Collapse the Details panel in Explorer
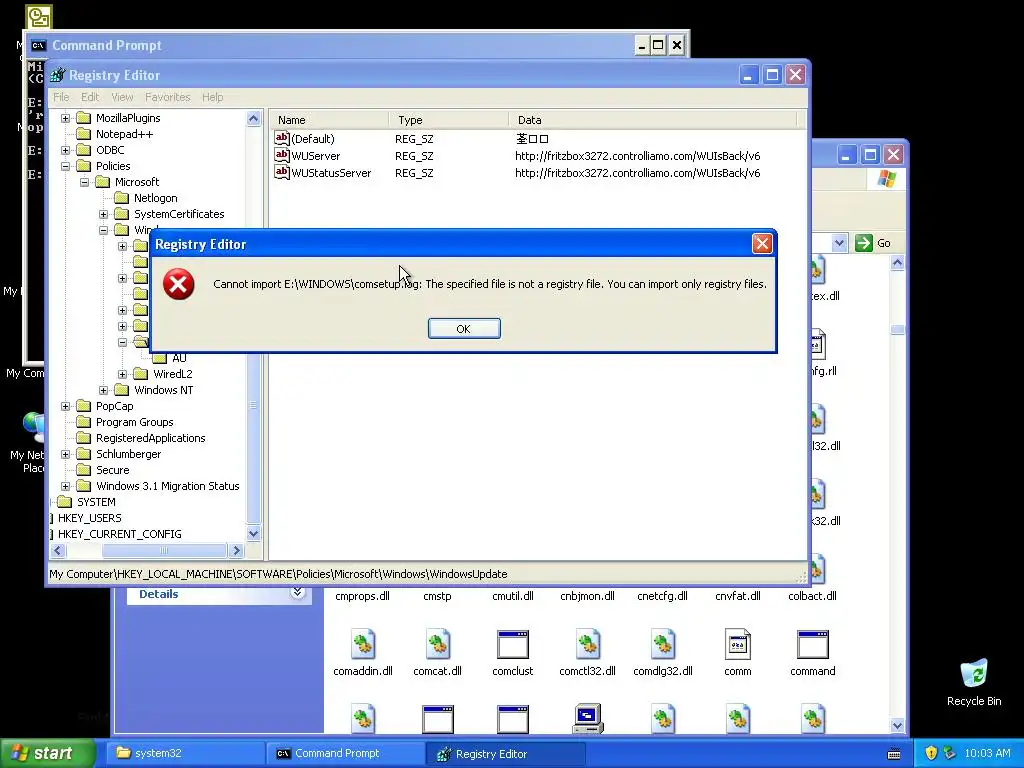The height and width of the screenshot is (768, 1024). click(298, 593)
